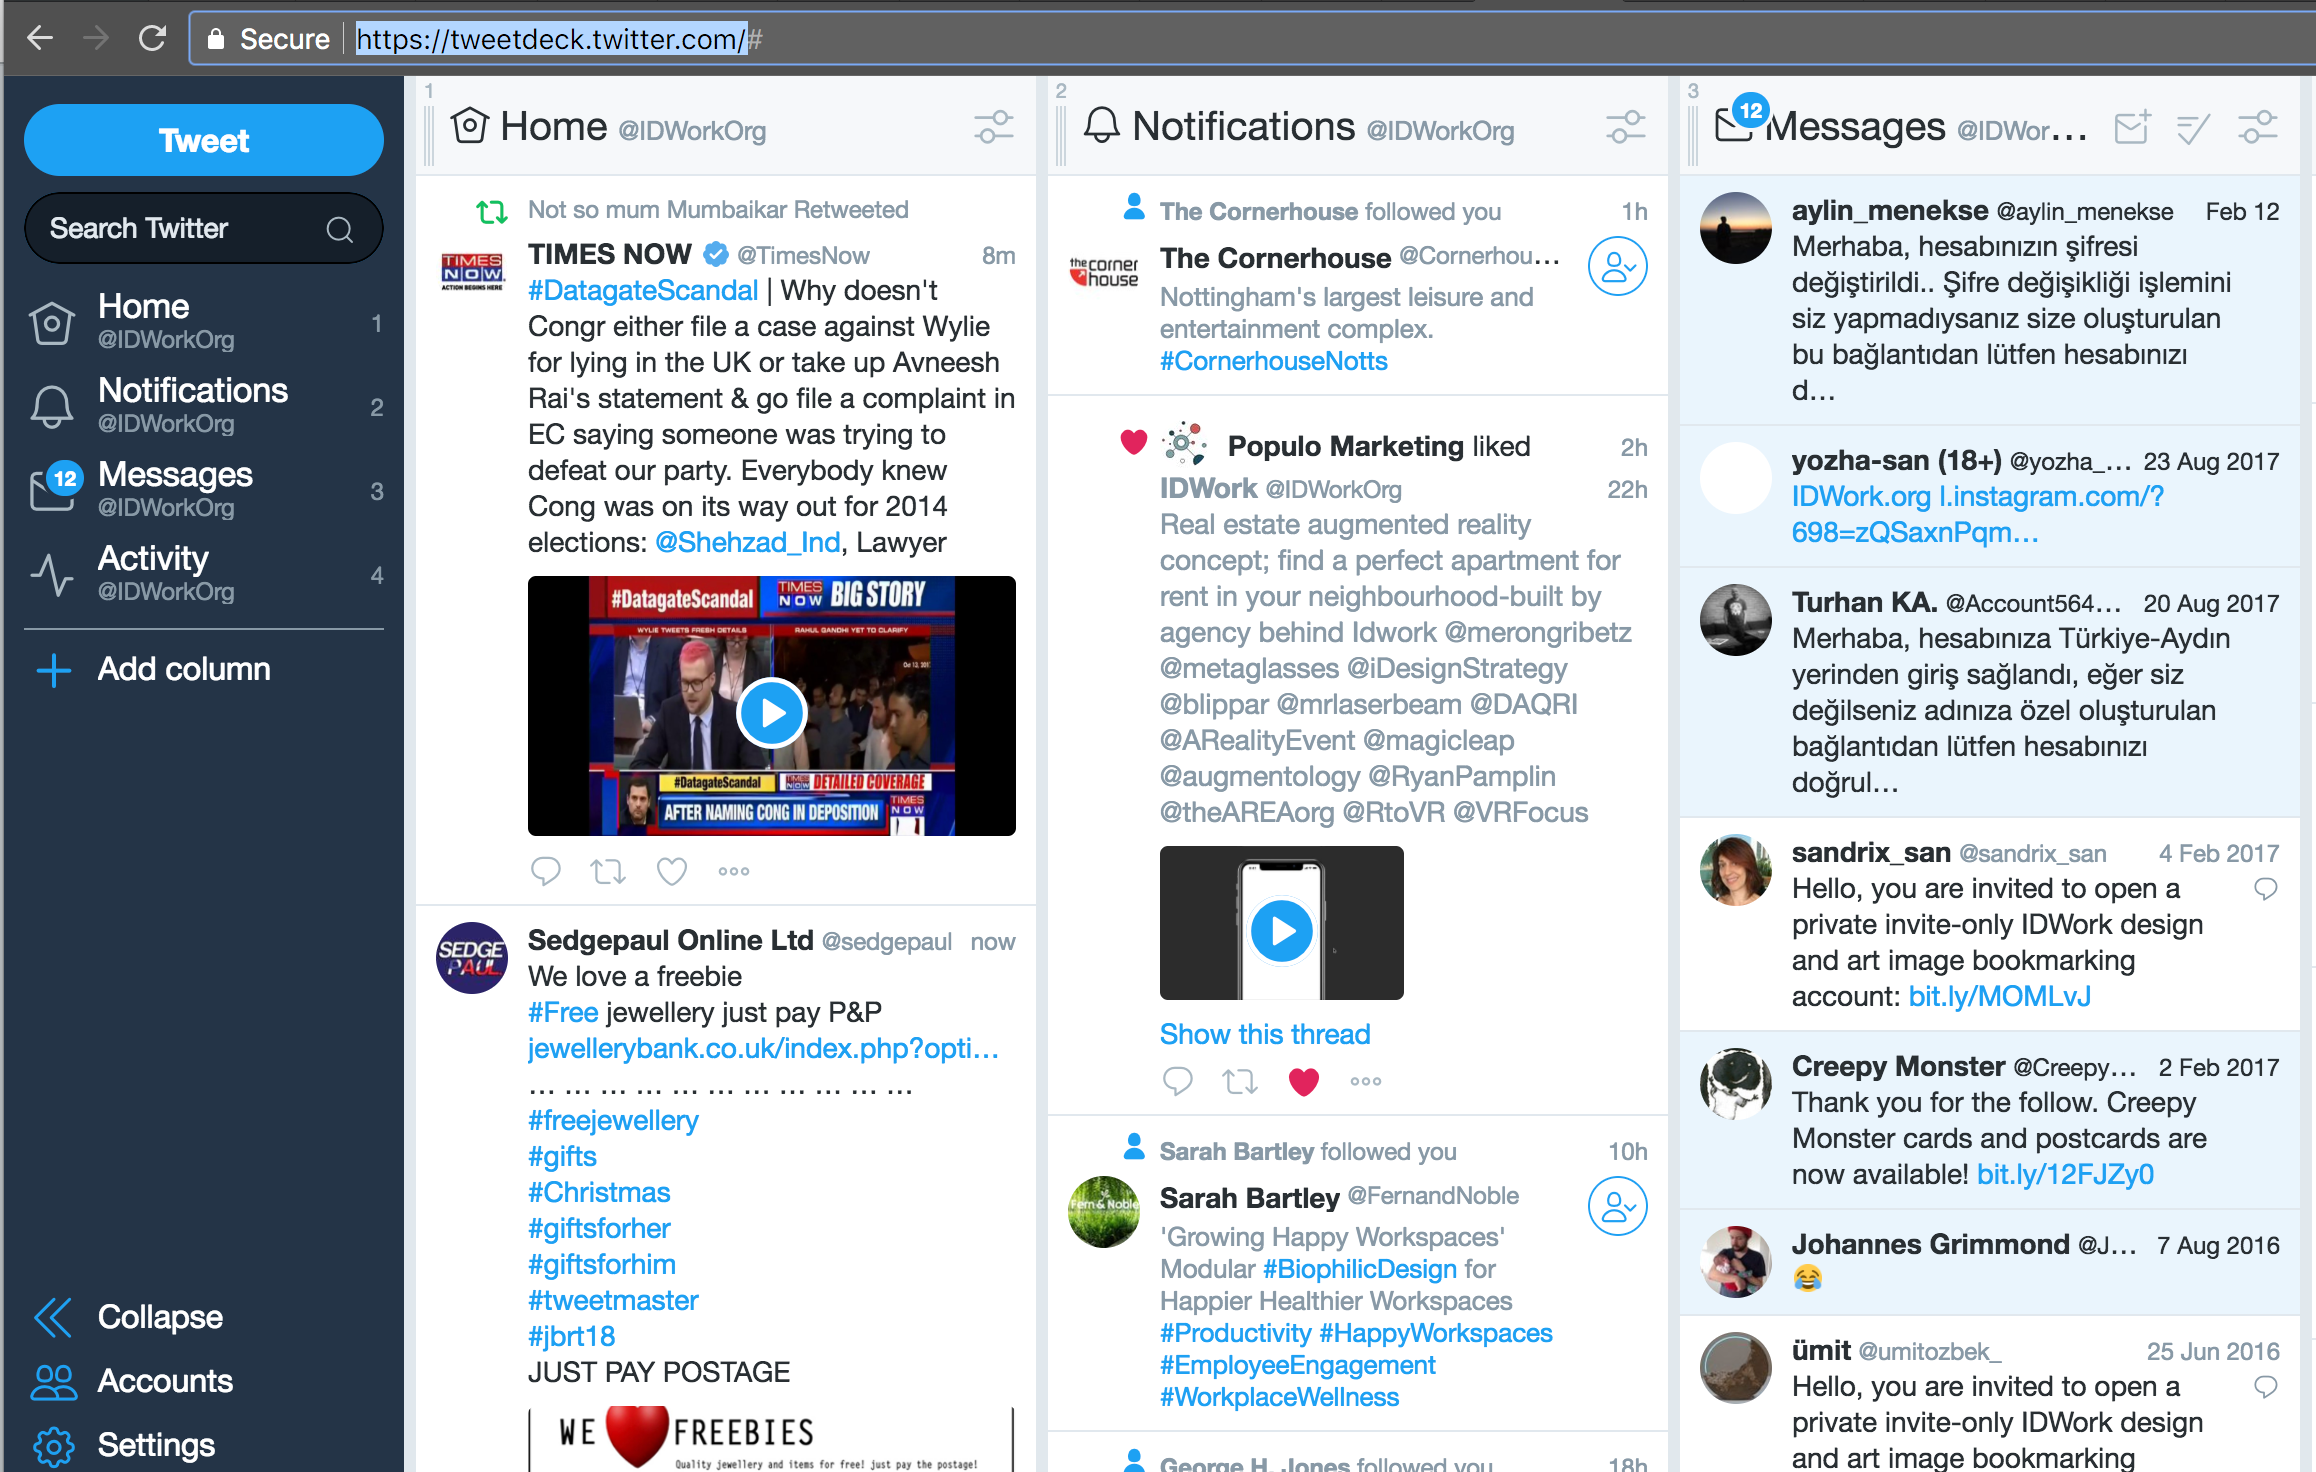Click @Shehzad_Ind mention link
The width and height of the screenshot is (2316, 1472).
[x=747, y=542]
